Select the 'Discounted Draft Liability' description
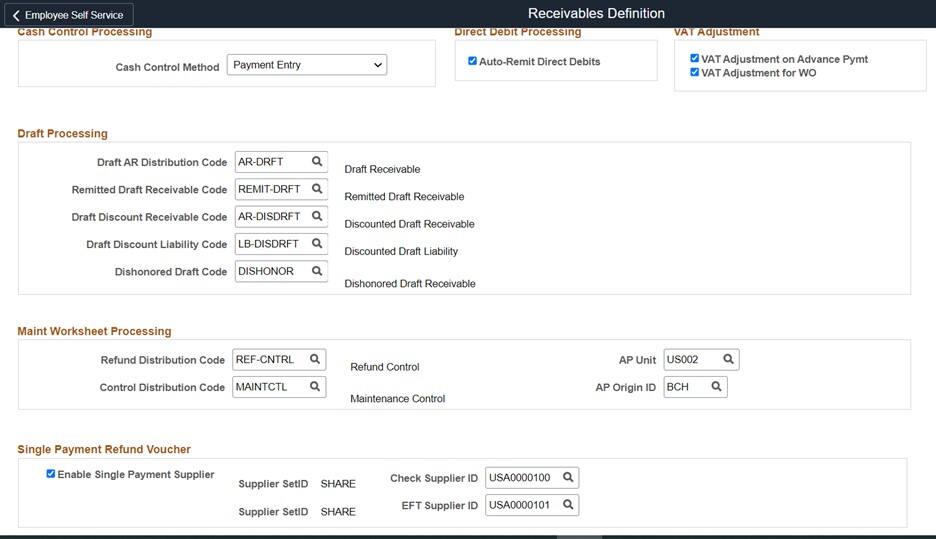The height and width of the screenshot is (539, 936). [401, 251]
